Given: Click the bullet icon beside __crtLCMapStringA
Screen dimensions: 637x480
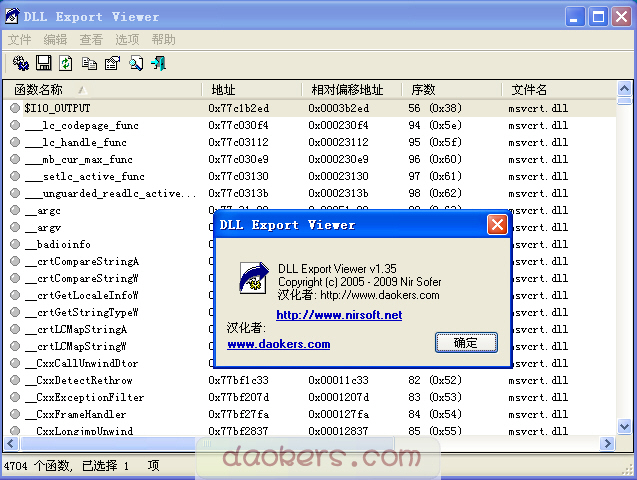Looking at the screenshot, I should pos(15,329).
